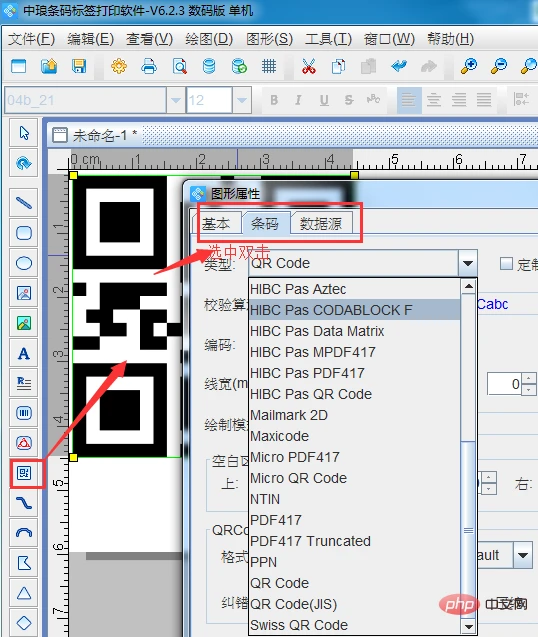538x637 pixels.
Task: Tick the checkbox right of type dropdown
Action: (506, 264)
